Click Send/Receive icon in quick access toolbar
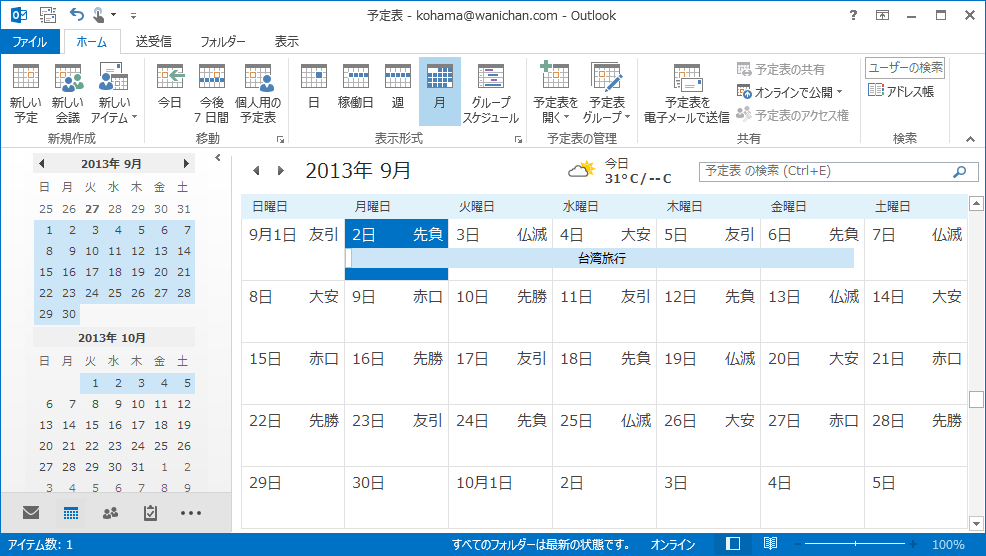This screenshot has width=986, height=556. tap(48, 14)
